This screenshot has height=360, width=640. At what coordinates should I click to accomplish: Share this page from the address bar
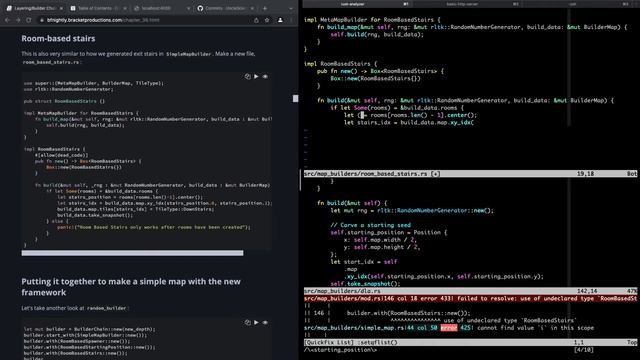tap(256, 20)
